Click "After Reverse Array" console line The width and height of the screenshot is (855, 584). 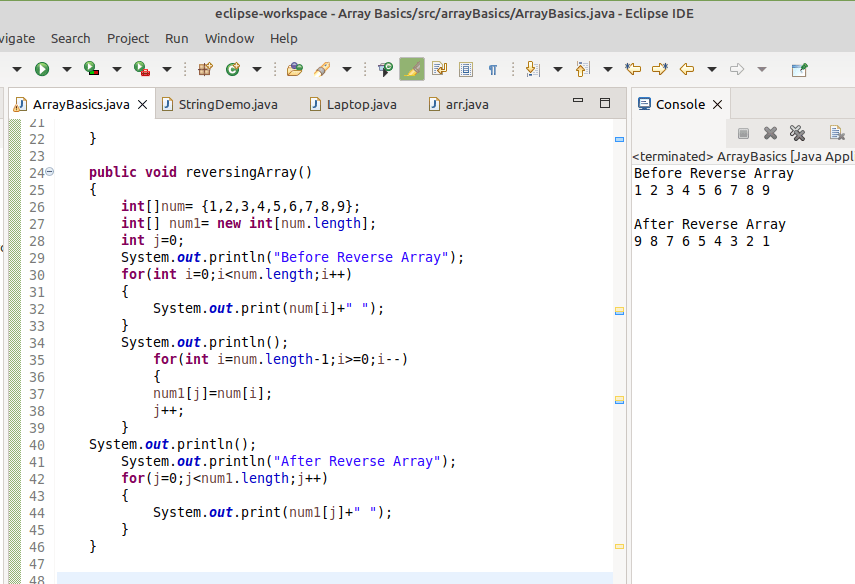(x=710, y=224)
